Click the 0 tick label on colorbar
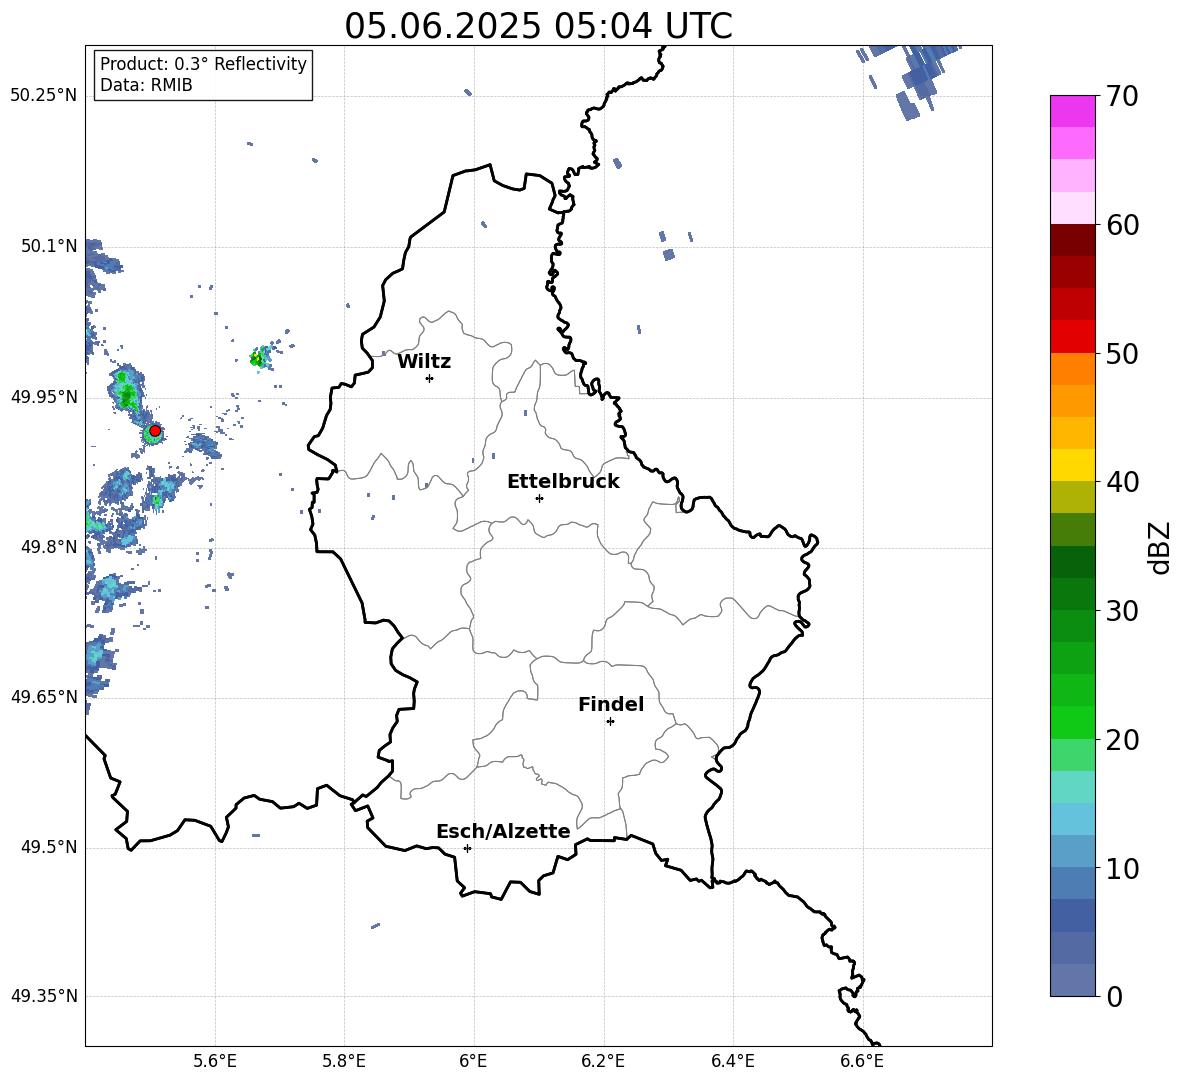Viewport: 1184px width, 1081px height. click(x=1115, y=996)
